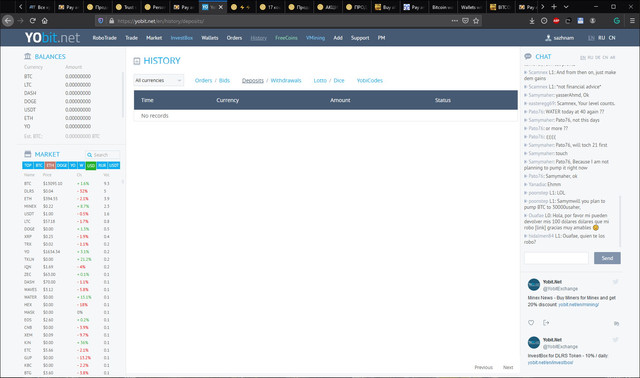Show Dice history link
Viewport: 640px width, 378px height.
coord(339,80)
